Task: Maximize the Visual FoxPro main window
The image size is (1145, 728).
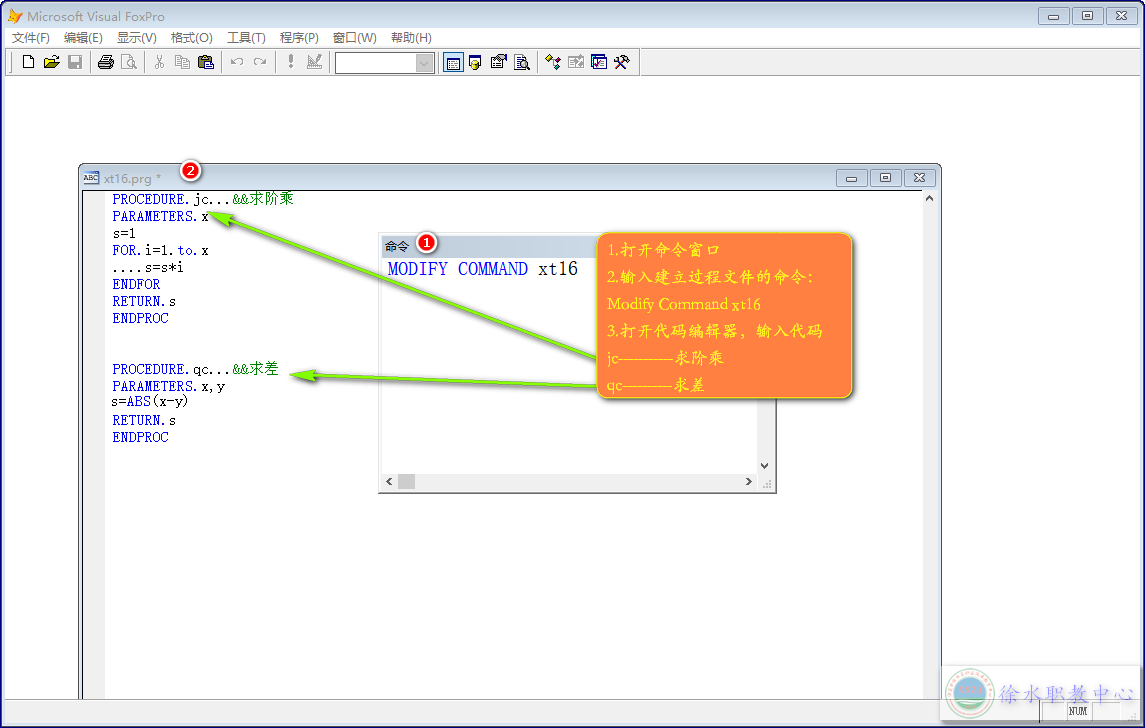Action: pyautogui.click(x=1087, y=16)
